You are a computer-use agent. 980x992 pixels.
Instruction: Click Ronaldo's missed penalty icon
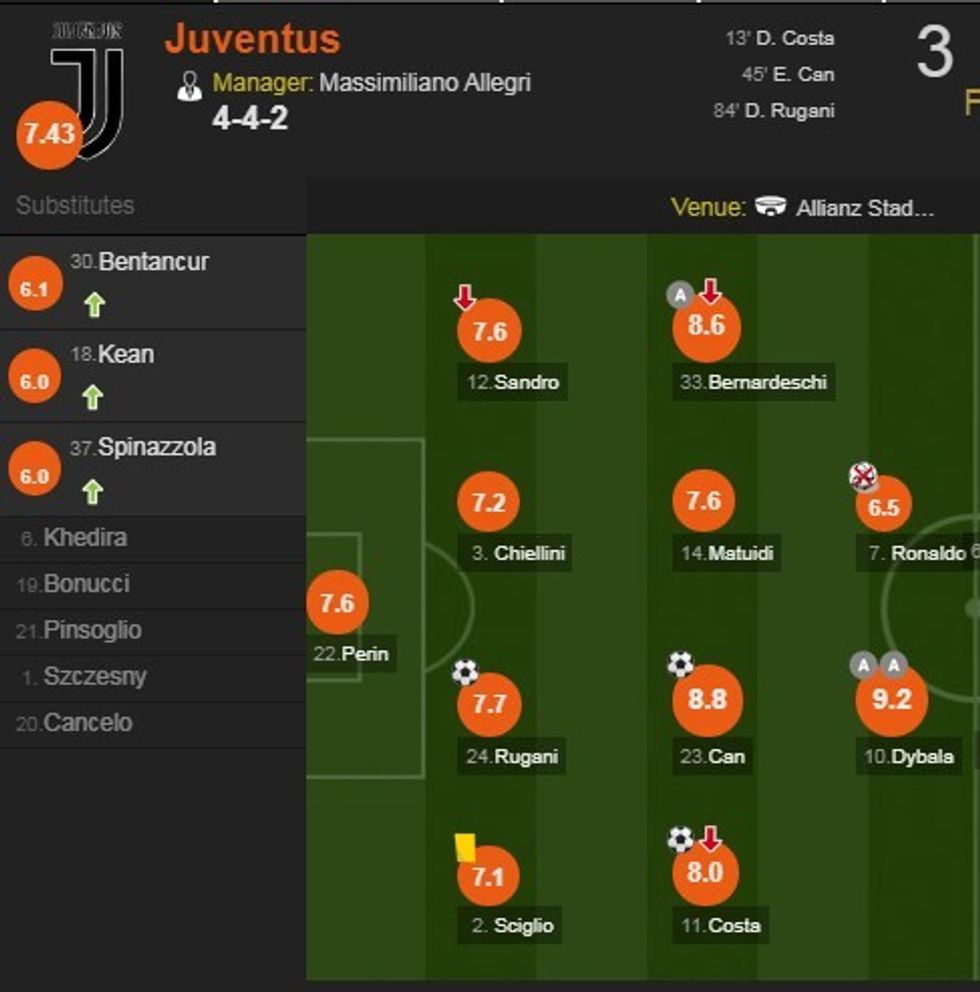pyautogui.click(x=862, y=477)
